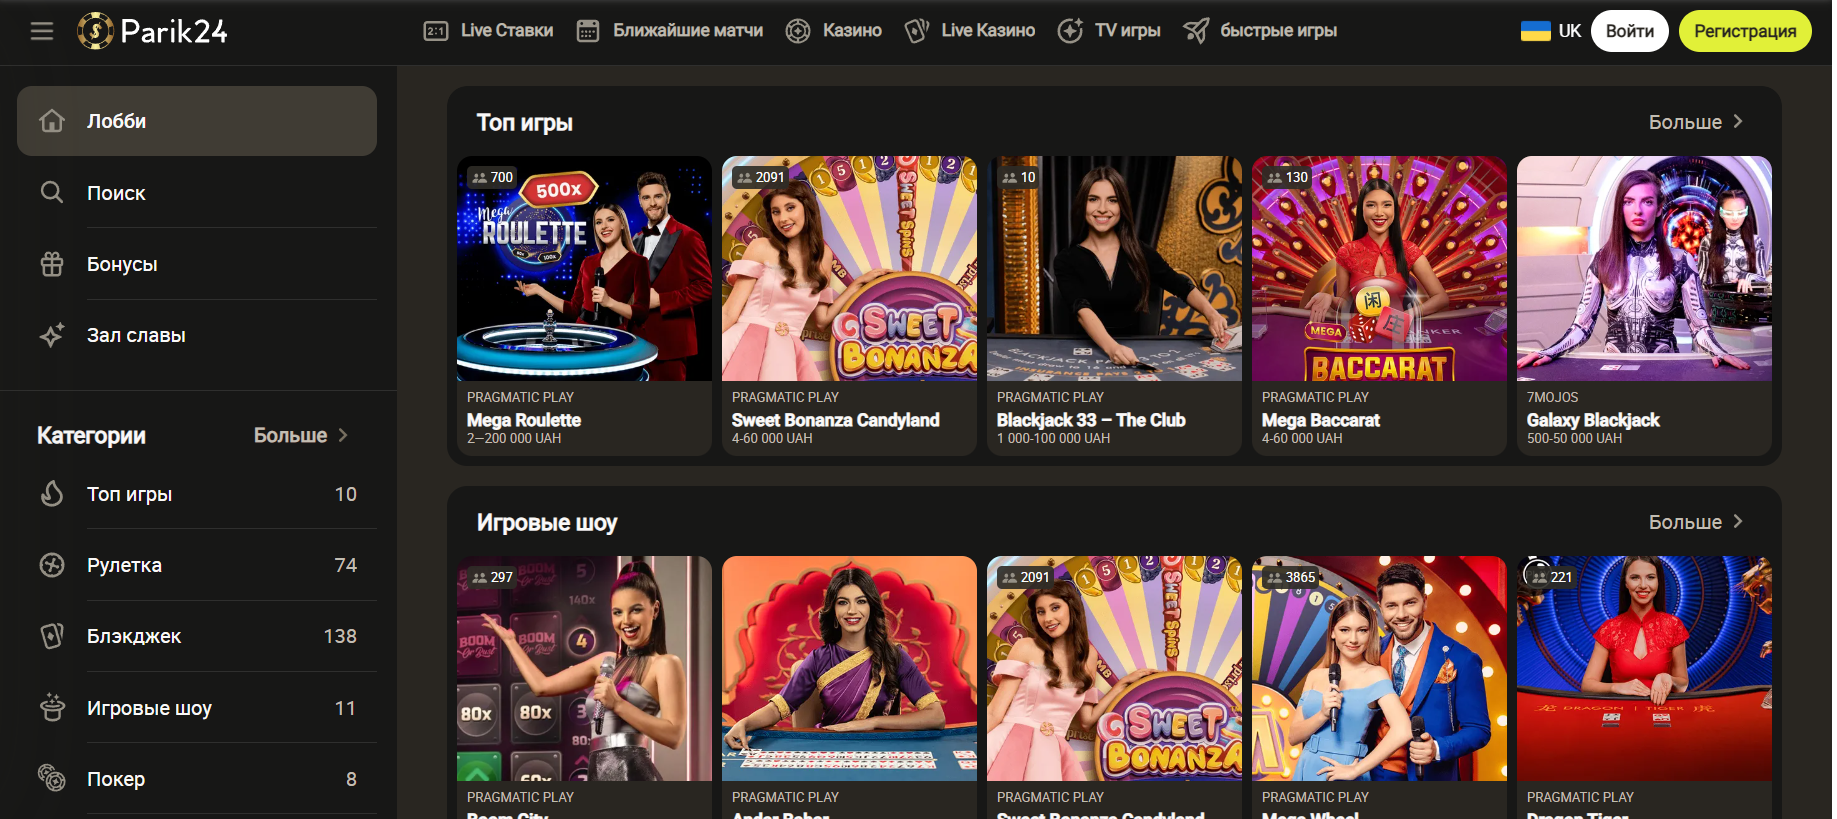The image size is (1837, 819).
Task: Select Бонусы in sidebar
Action: 197,264
